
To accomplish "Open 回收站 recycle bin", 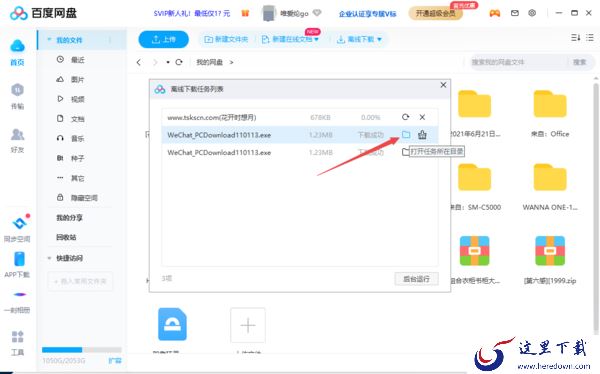I will click(66, 237).
